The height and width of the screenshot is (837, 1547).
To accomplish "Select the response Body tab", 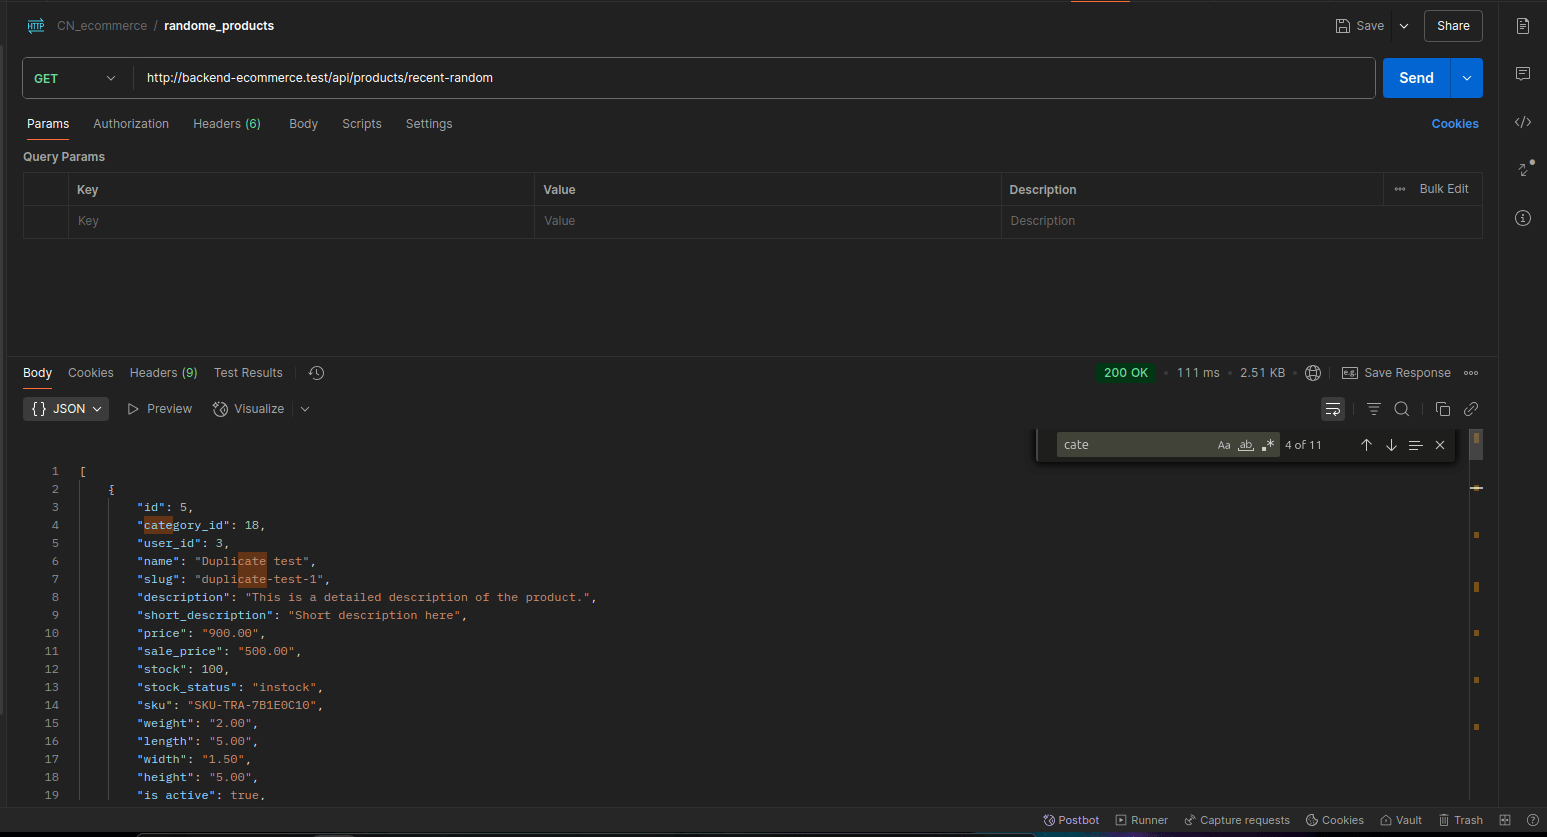I will 38,373.
